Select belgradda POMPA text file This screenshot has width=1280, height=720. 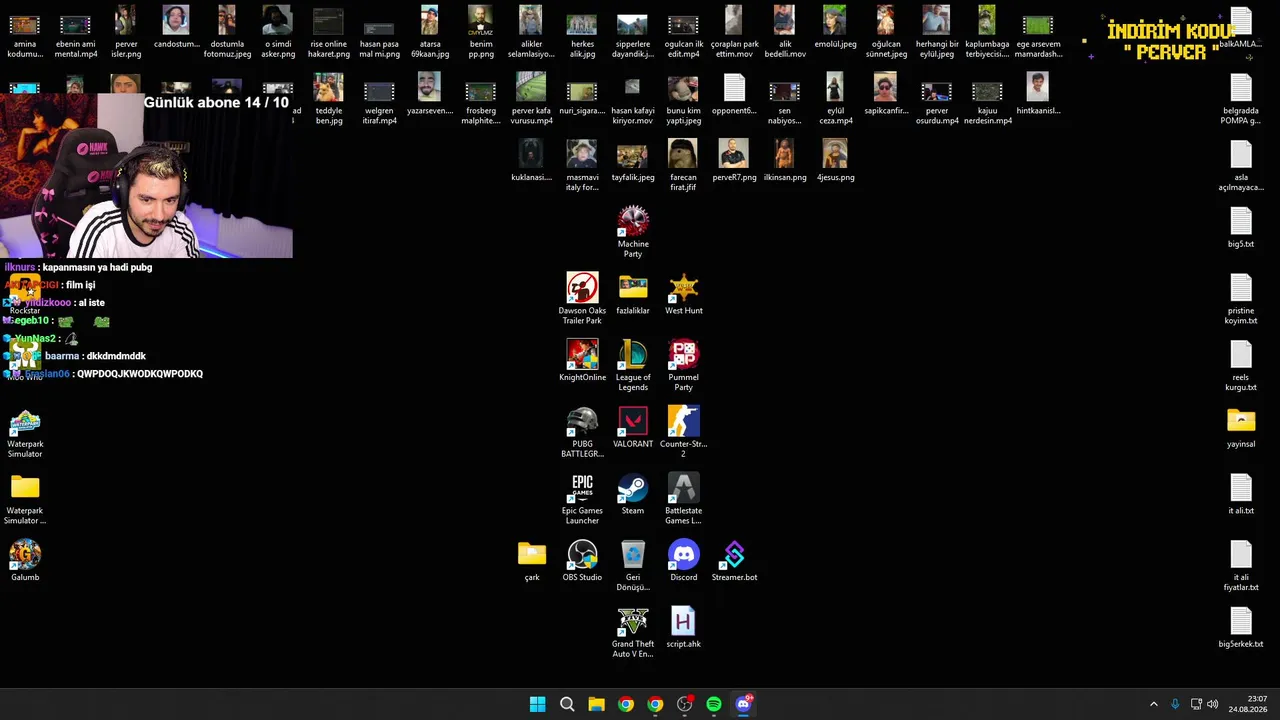point(1241,99)
